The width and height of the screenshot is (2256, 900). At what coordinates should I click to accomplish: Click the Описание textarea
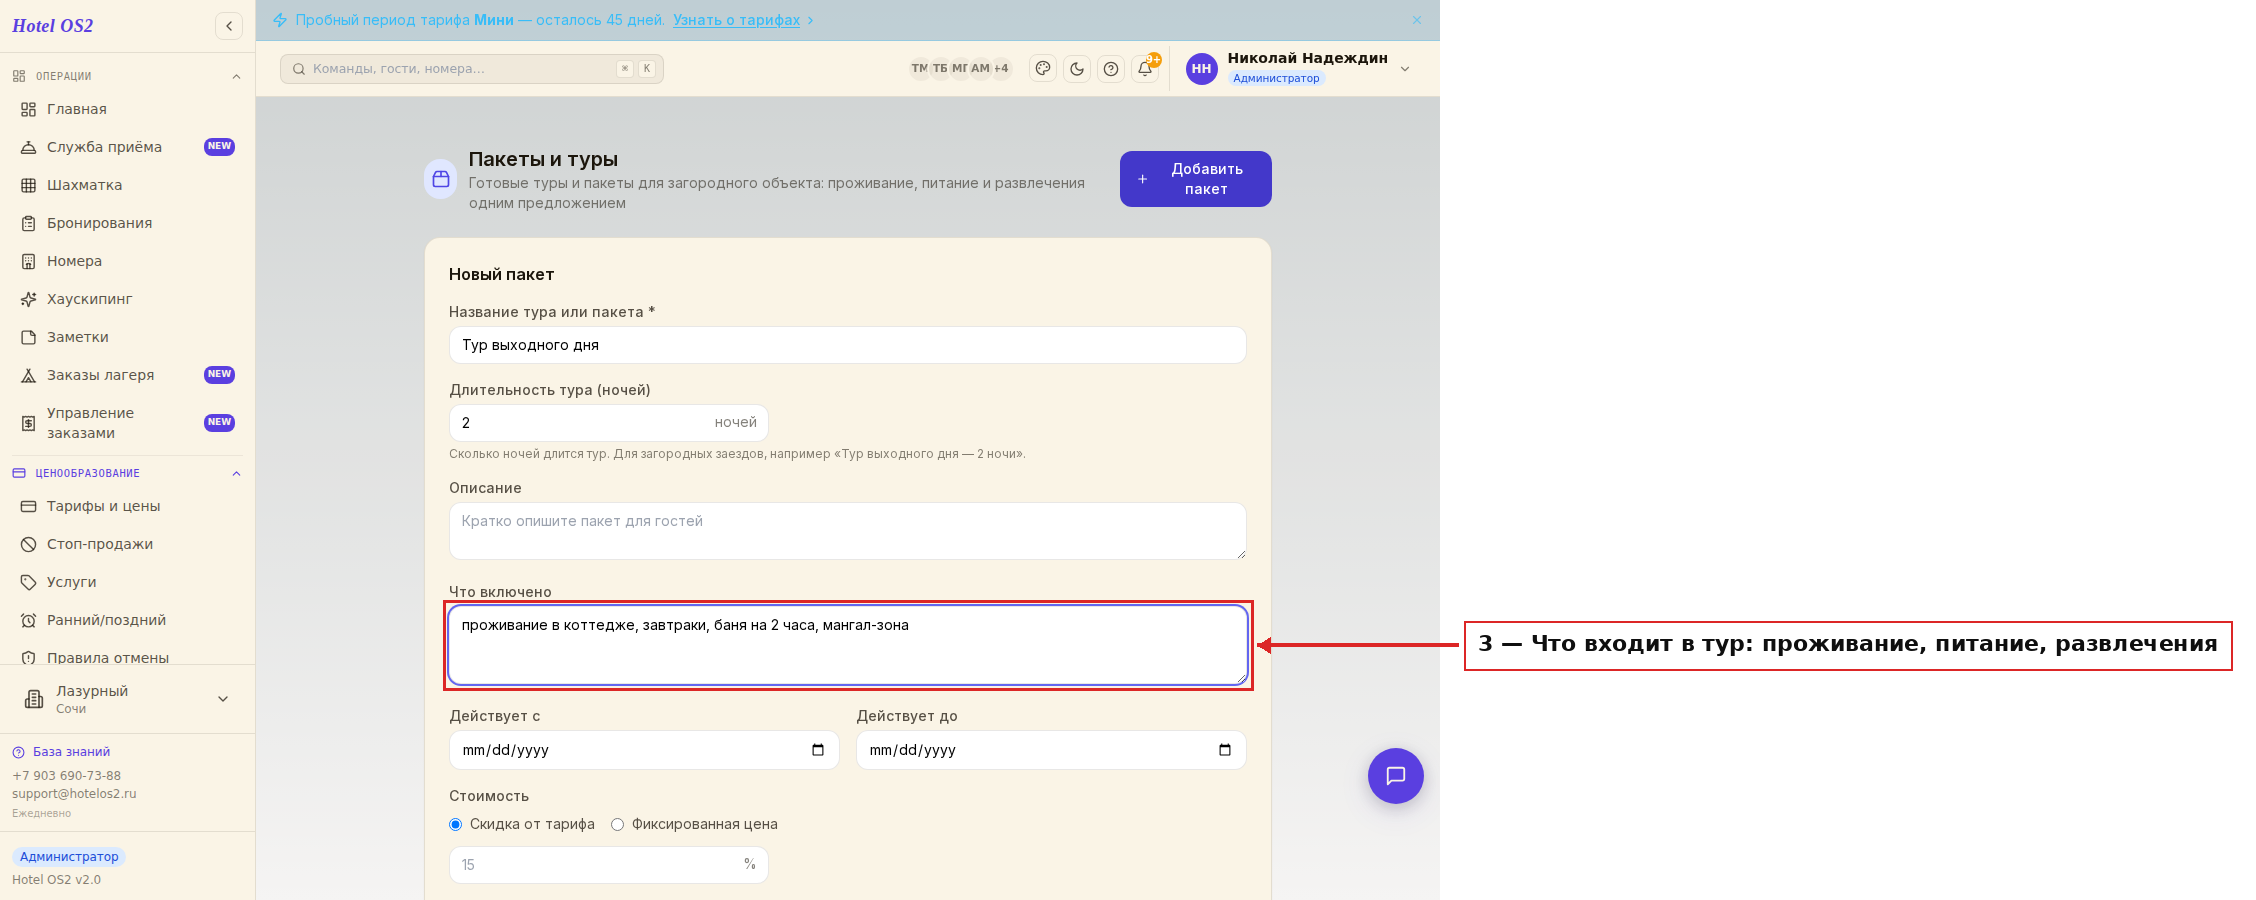point(848,531)
